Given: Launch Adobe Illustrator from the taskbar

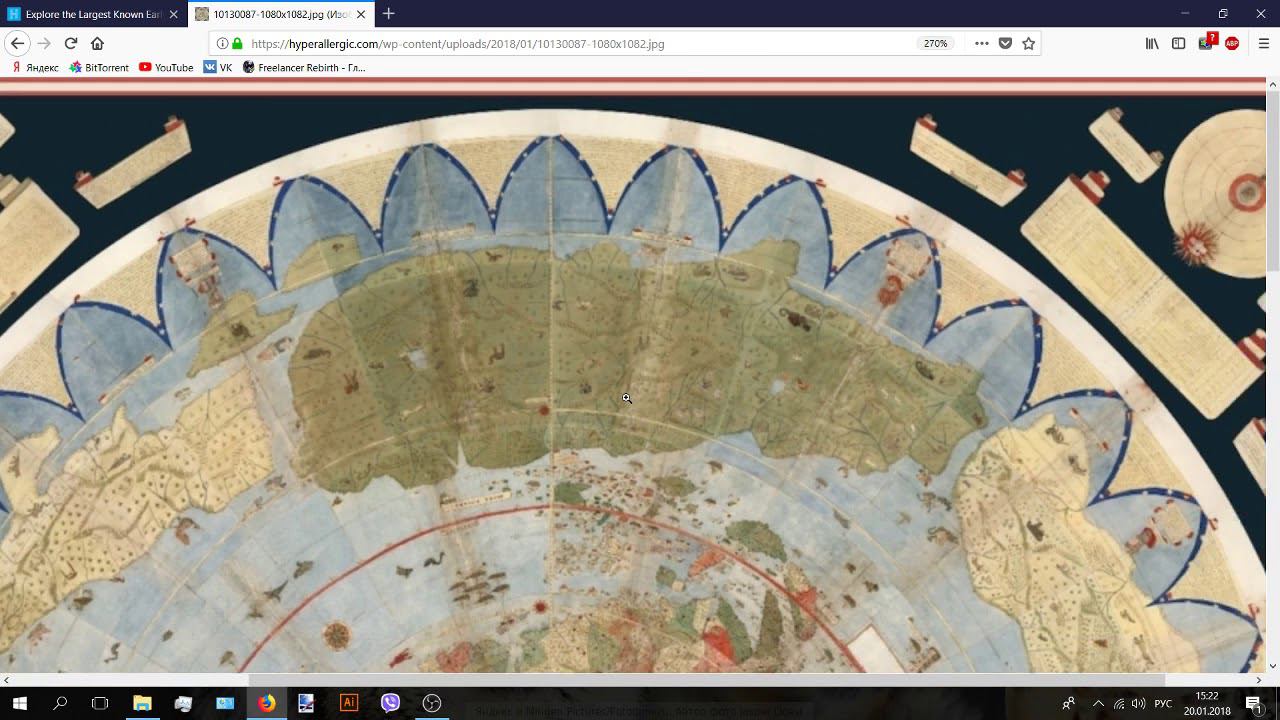Looking at the screenshot, I should click(x=348, y=703).
